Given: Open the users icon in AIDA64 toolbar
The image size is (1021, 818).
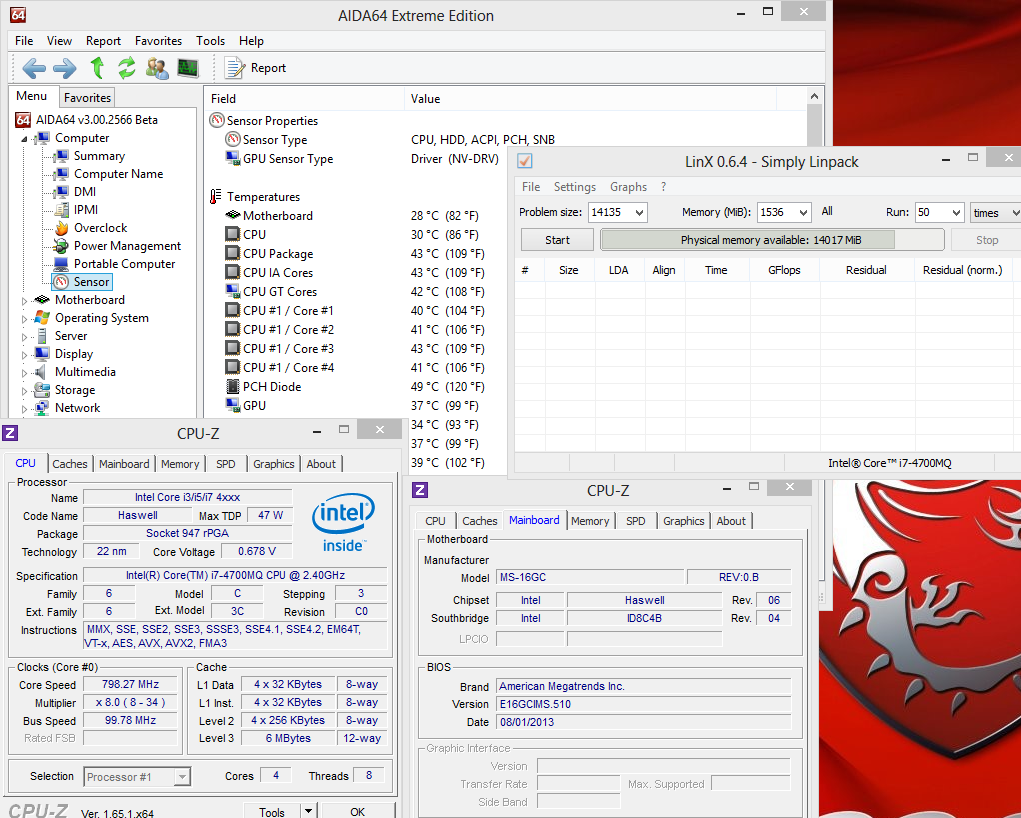Looking at the screenshot, I should pyautogui.click(x=157, y=68).
